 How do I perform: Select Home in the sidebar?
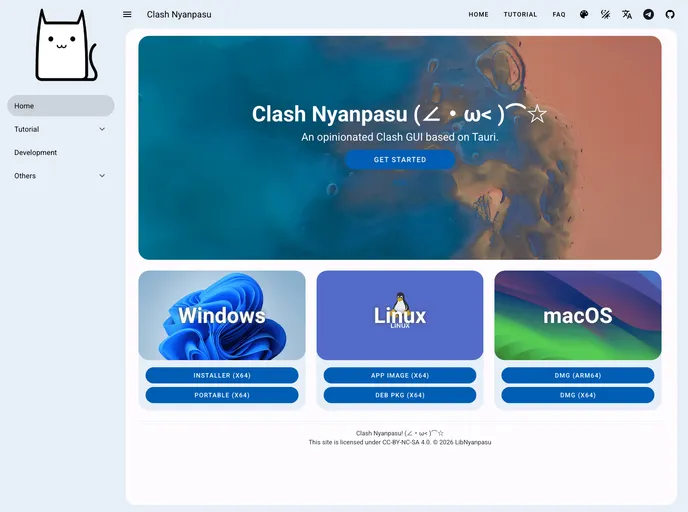61,106
